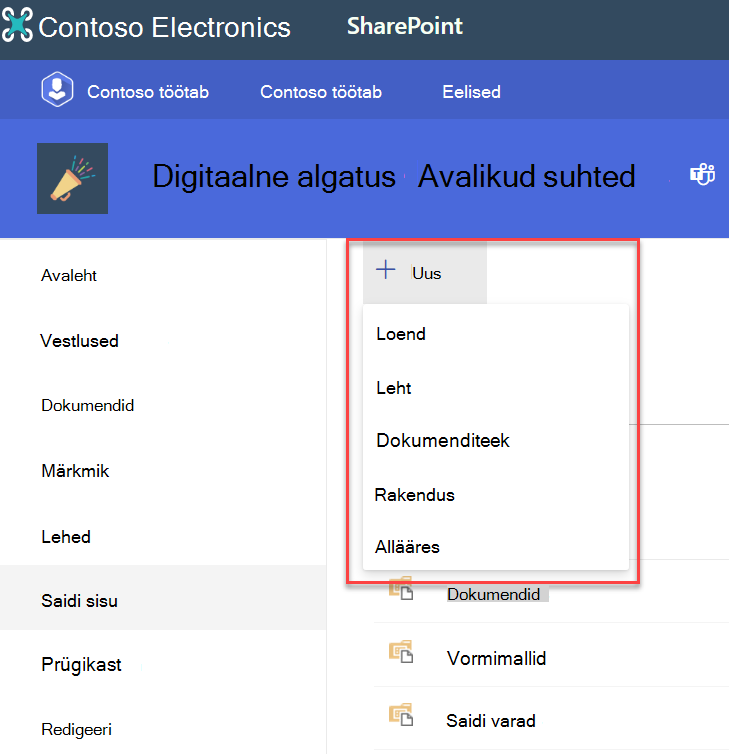
Task: Click the Saidi varad library icon
Action: (401, 714)
